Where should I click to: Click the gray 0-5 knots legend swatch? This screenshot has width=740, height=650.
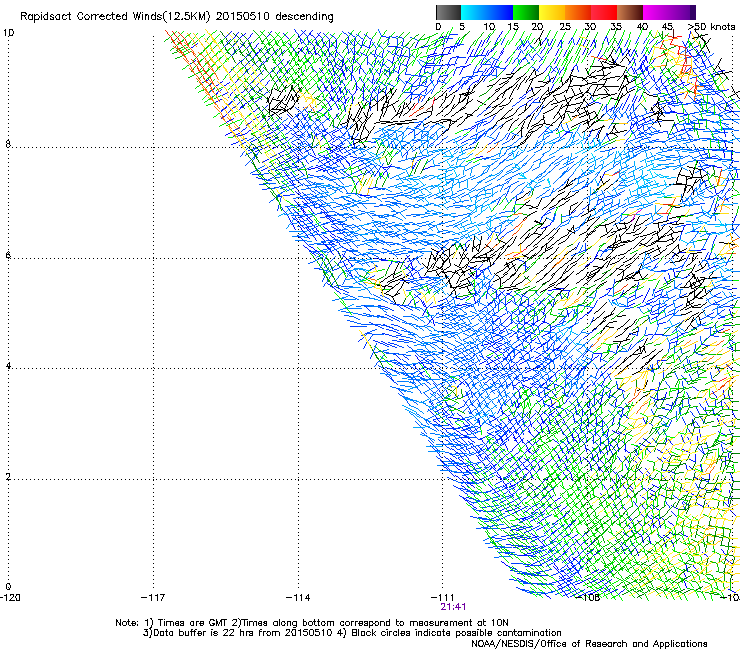point(448,12)
